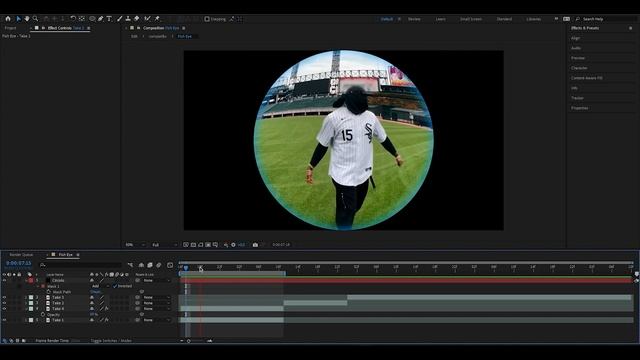The width and height of the screenshot is (640, 360).
Task: Hide the Take 5 layer
Action: pyautogui.click(x=4, y=298)
